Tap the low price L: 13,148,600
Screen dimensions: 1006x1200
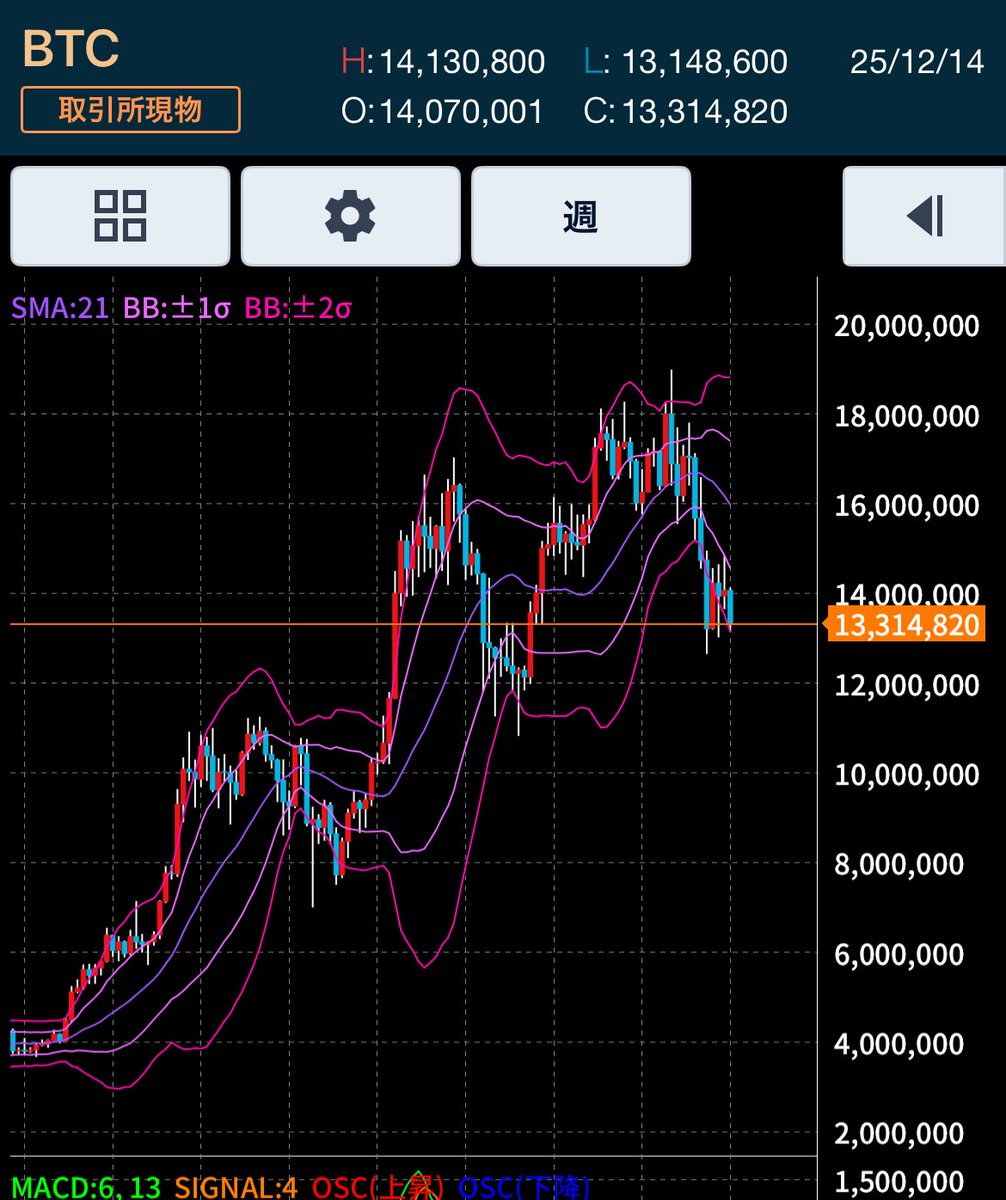(x=686, y=62)
